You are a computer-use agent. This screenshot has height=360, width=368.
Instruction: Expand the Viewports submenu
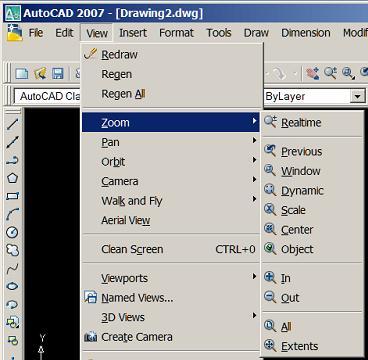coord(170,278)
